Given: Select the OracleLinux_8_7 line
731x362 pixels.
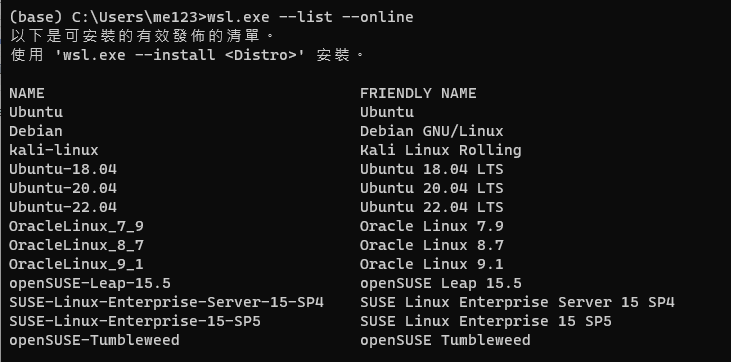Looking at the screenshot, I should [x=76, y=245].
